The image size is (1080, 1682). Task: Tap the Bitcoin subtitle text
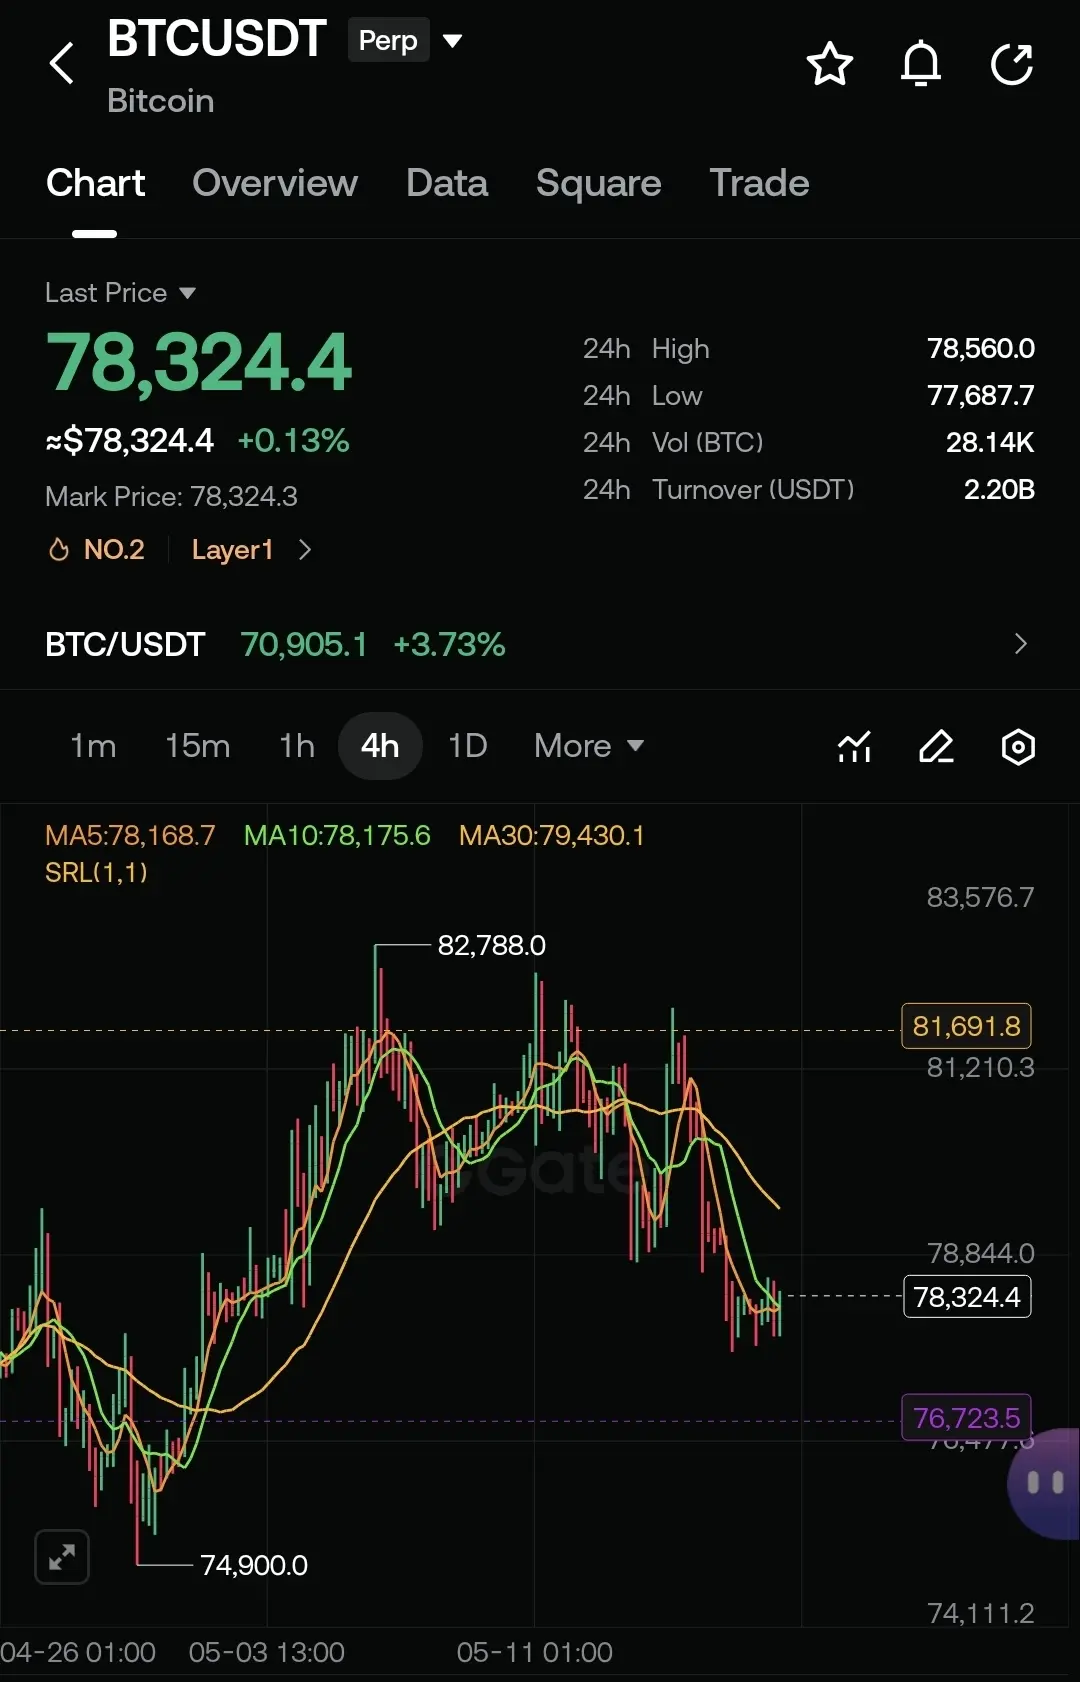pyautogui.click(x=160, y=101)
